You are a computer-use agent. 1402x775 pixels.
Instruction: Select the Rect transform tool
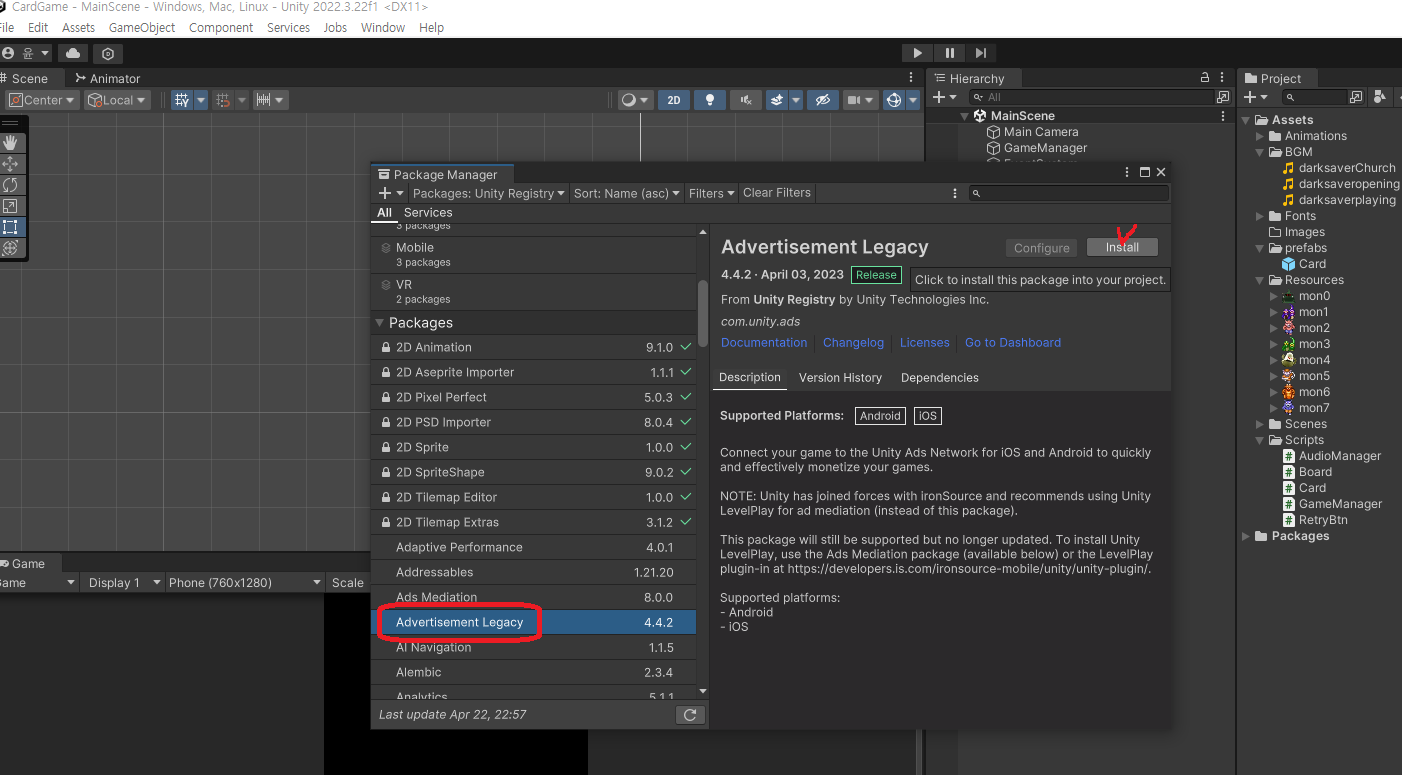click(10, 227)
